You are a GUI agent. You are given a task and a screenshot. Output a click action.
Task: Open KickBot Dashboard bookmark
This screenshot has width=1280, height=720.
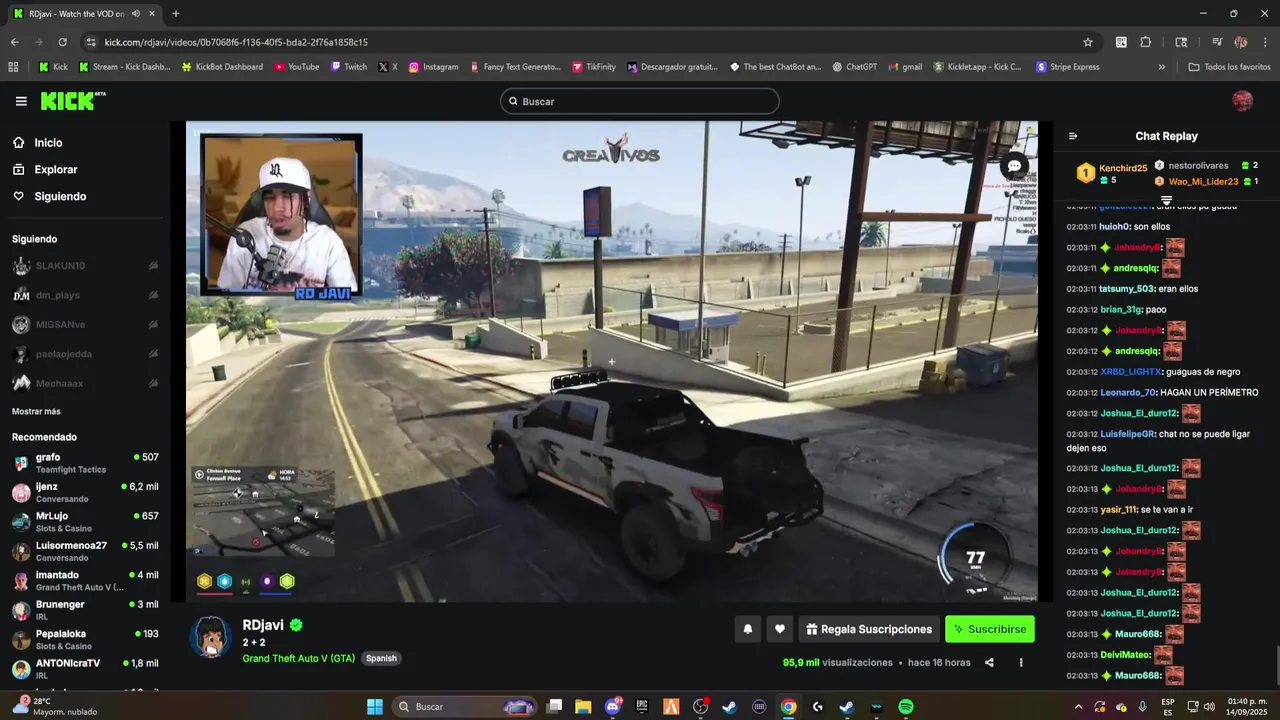pos(222,67)
